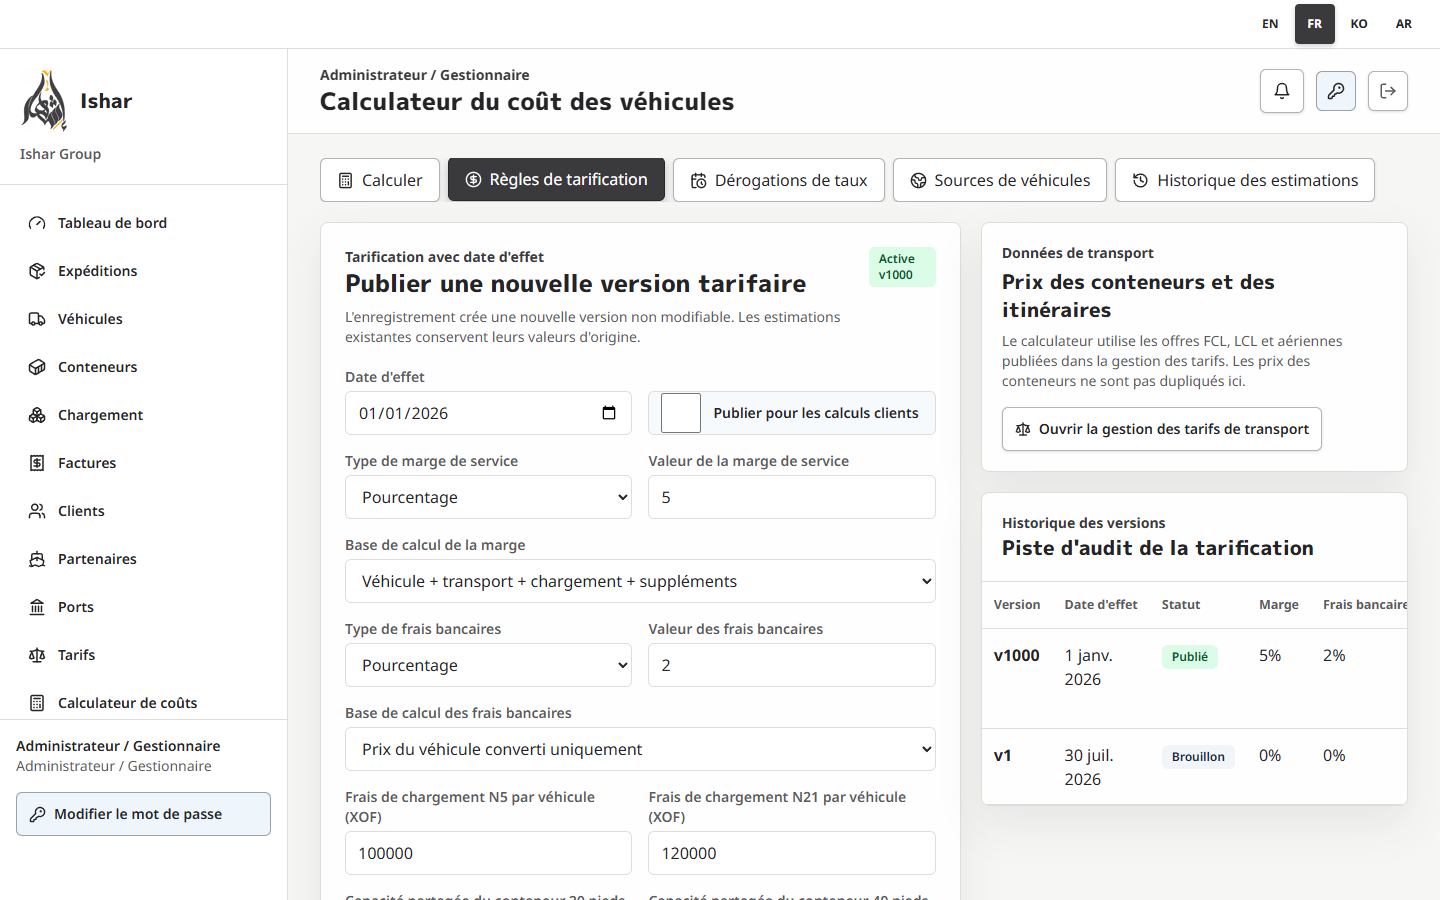Screen dimensions: 1440x900
Task: Open Type de frais bancaires dropdown
Action: pos(488,665)
